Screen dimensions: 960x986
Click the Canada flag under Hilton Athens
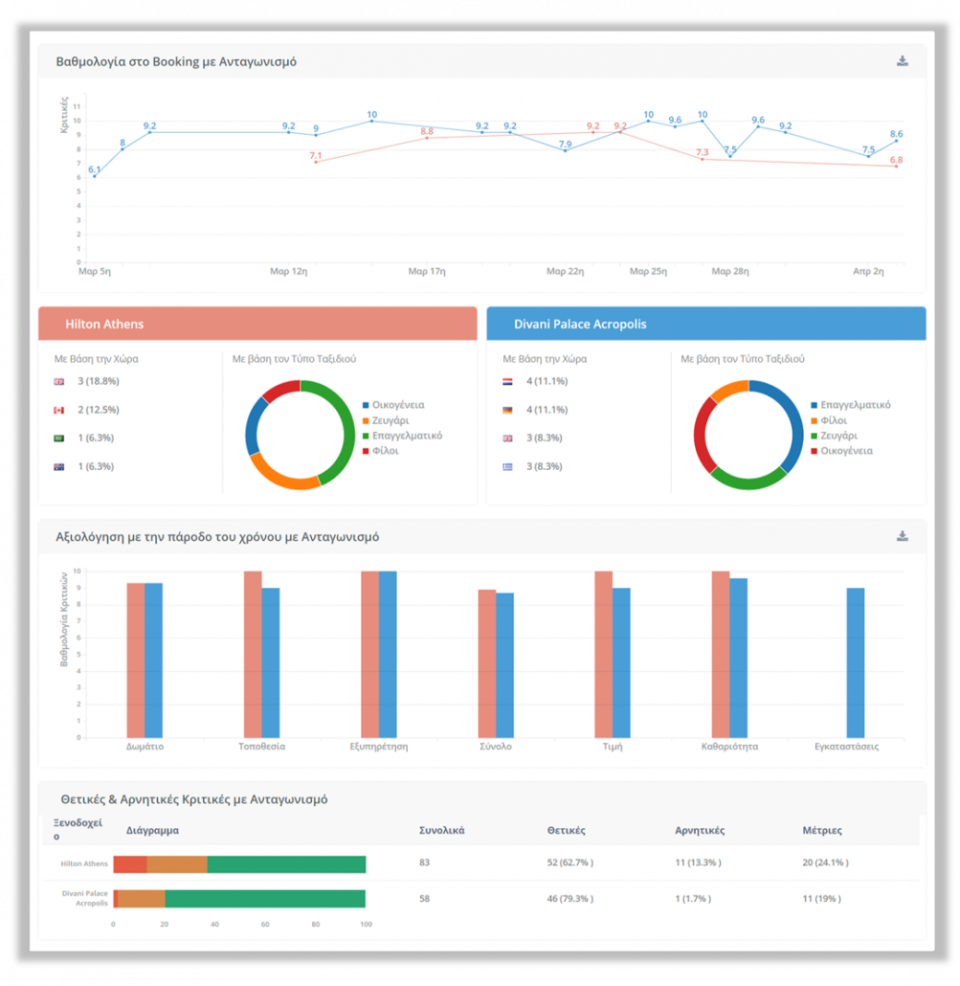59,410
